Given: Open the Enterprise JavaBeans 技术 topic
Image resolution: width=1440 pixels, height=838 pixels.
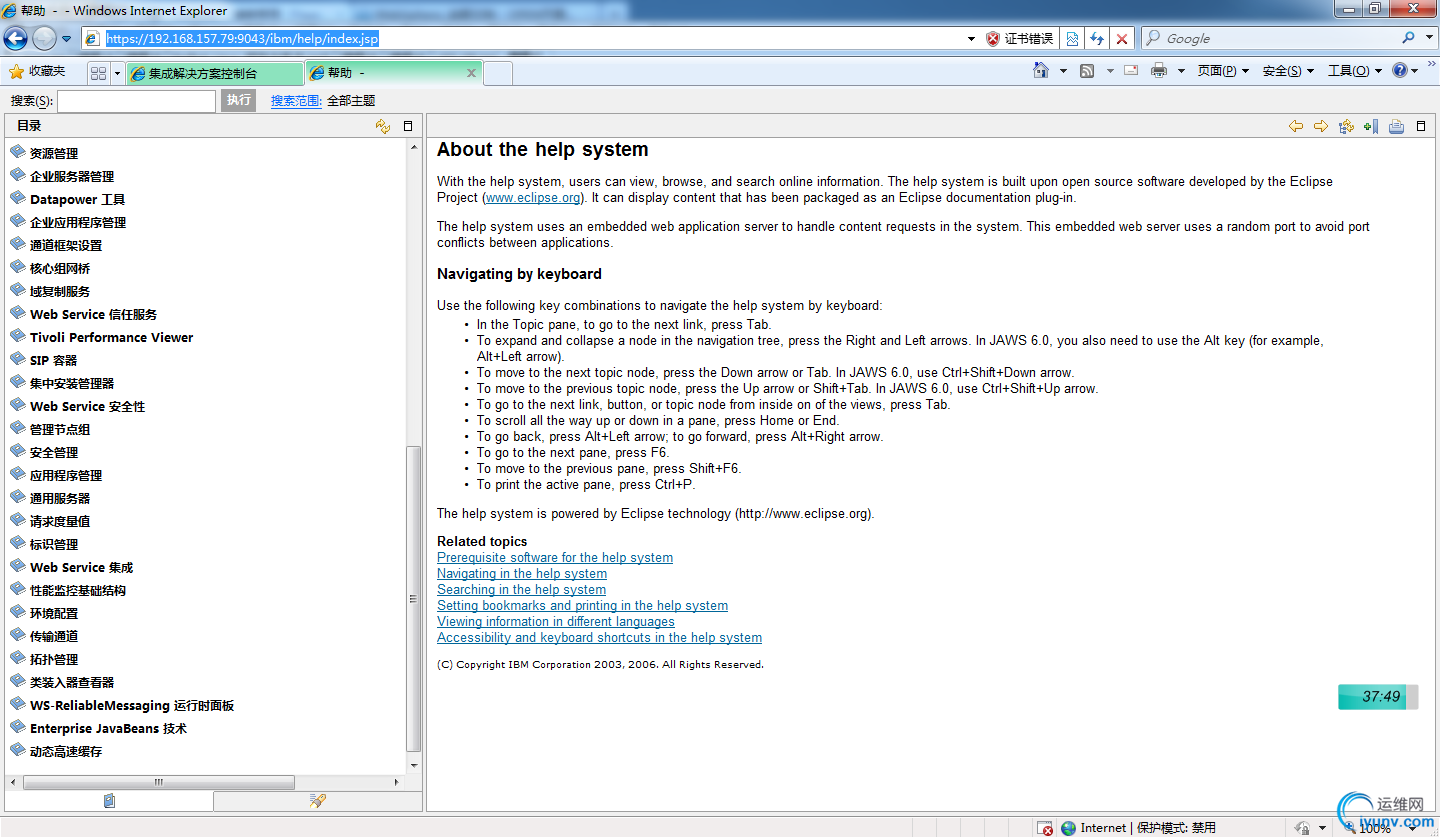Looking at the screenshot, I should [x=108, y=729].
